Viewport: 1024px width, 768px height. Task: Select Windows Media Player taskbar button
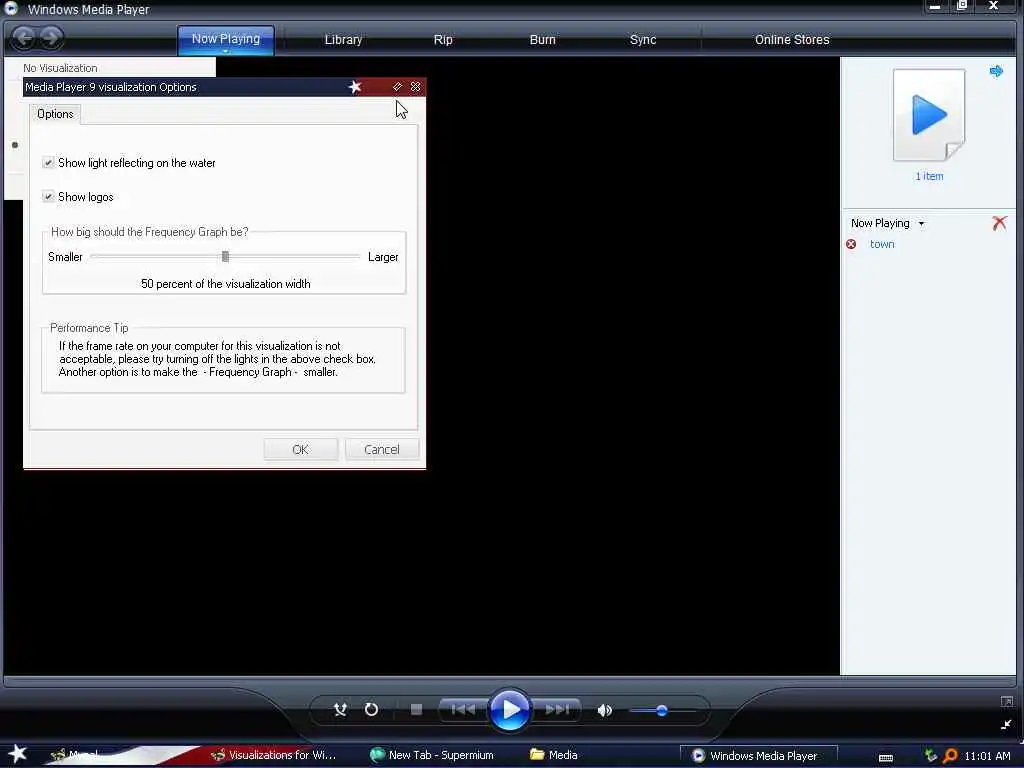(758, 756)
